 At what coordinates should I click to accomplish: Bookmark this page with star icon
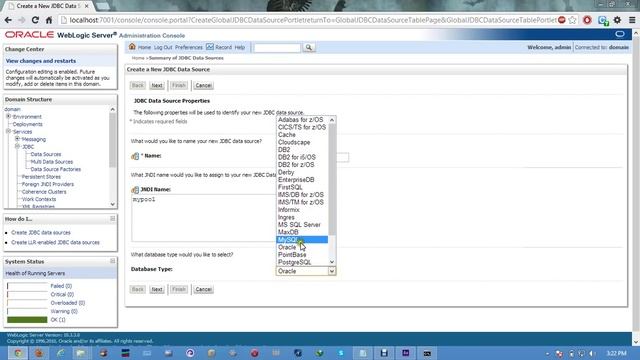coord(573,20)
